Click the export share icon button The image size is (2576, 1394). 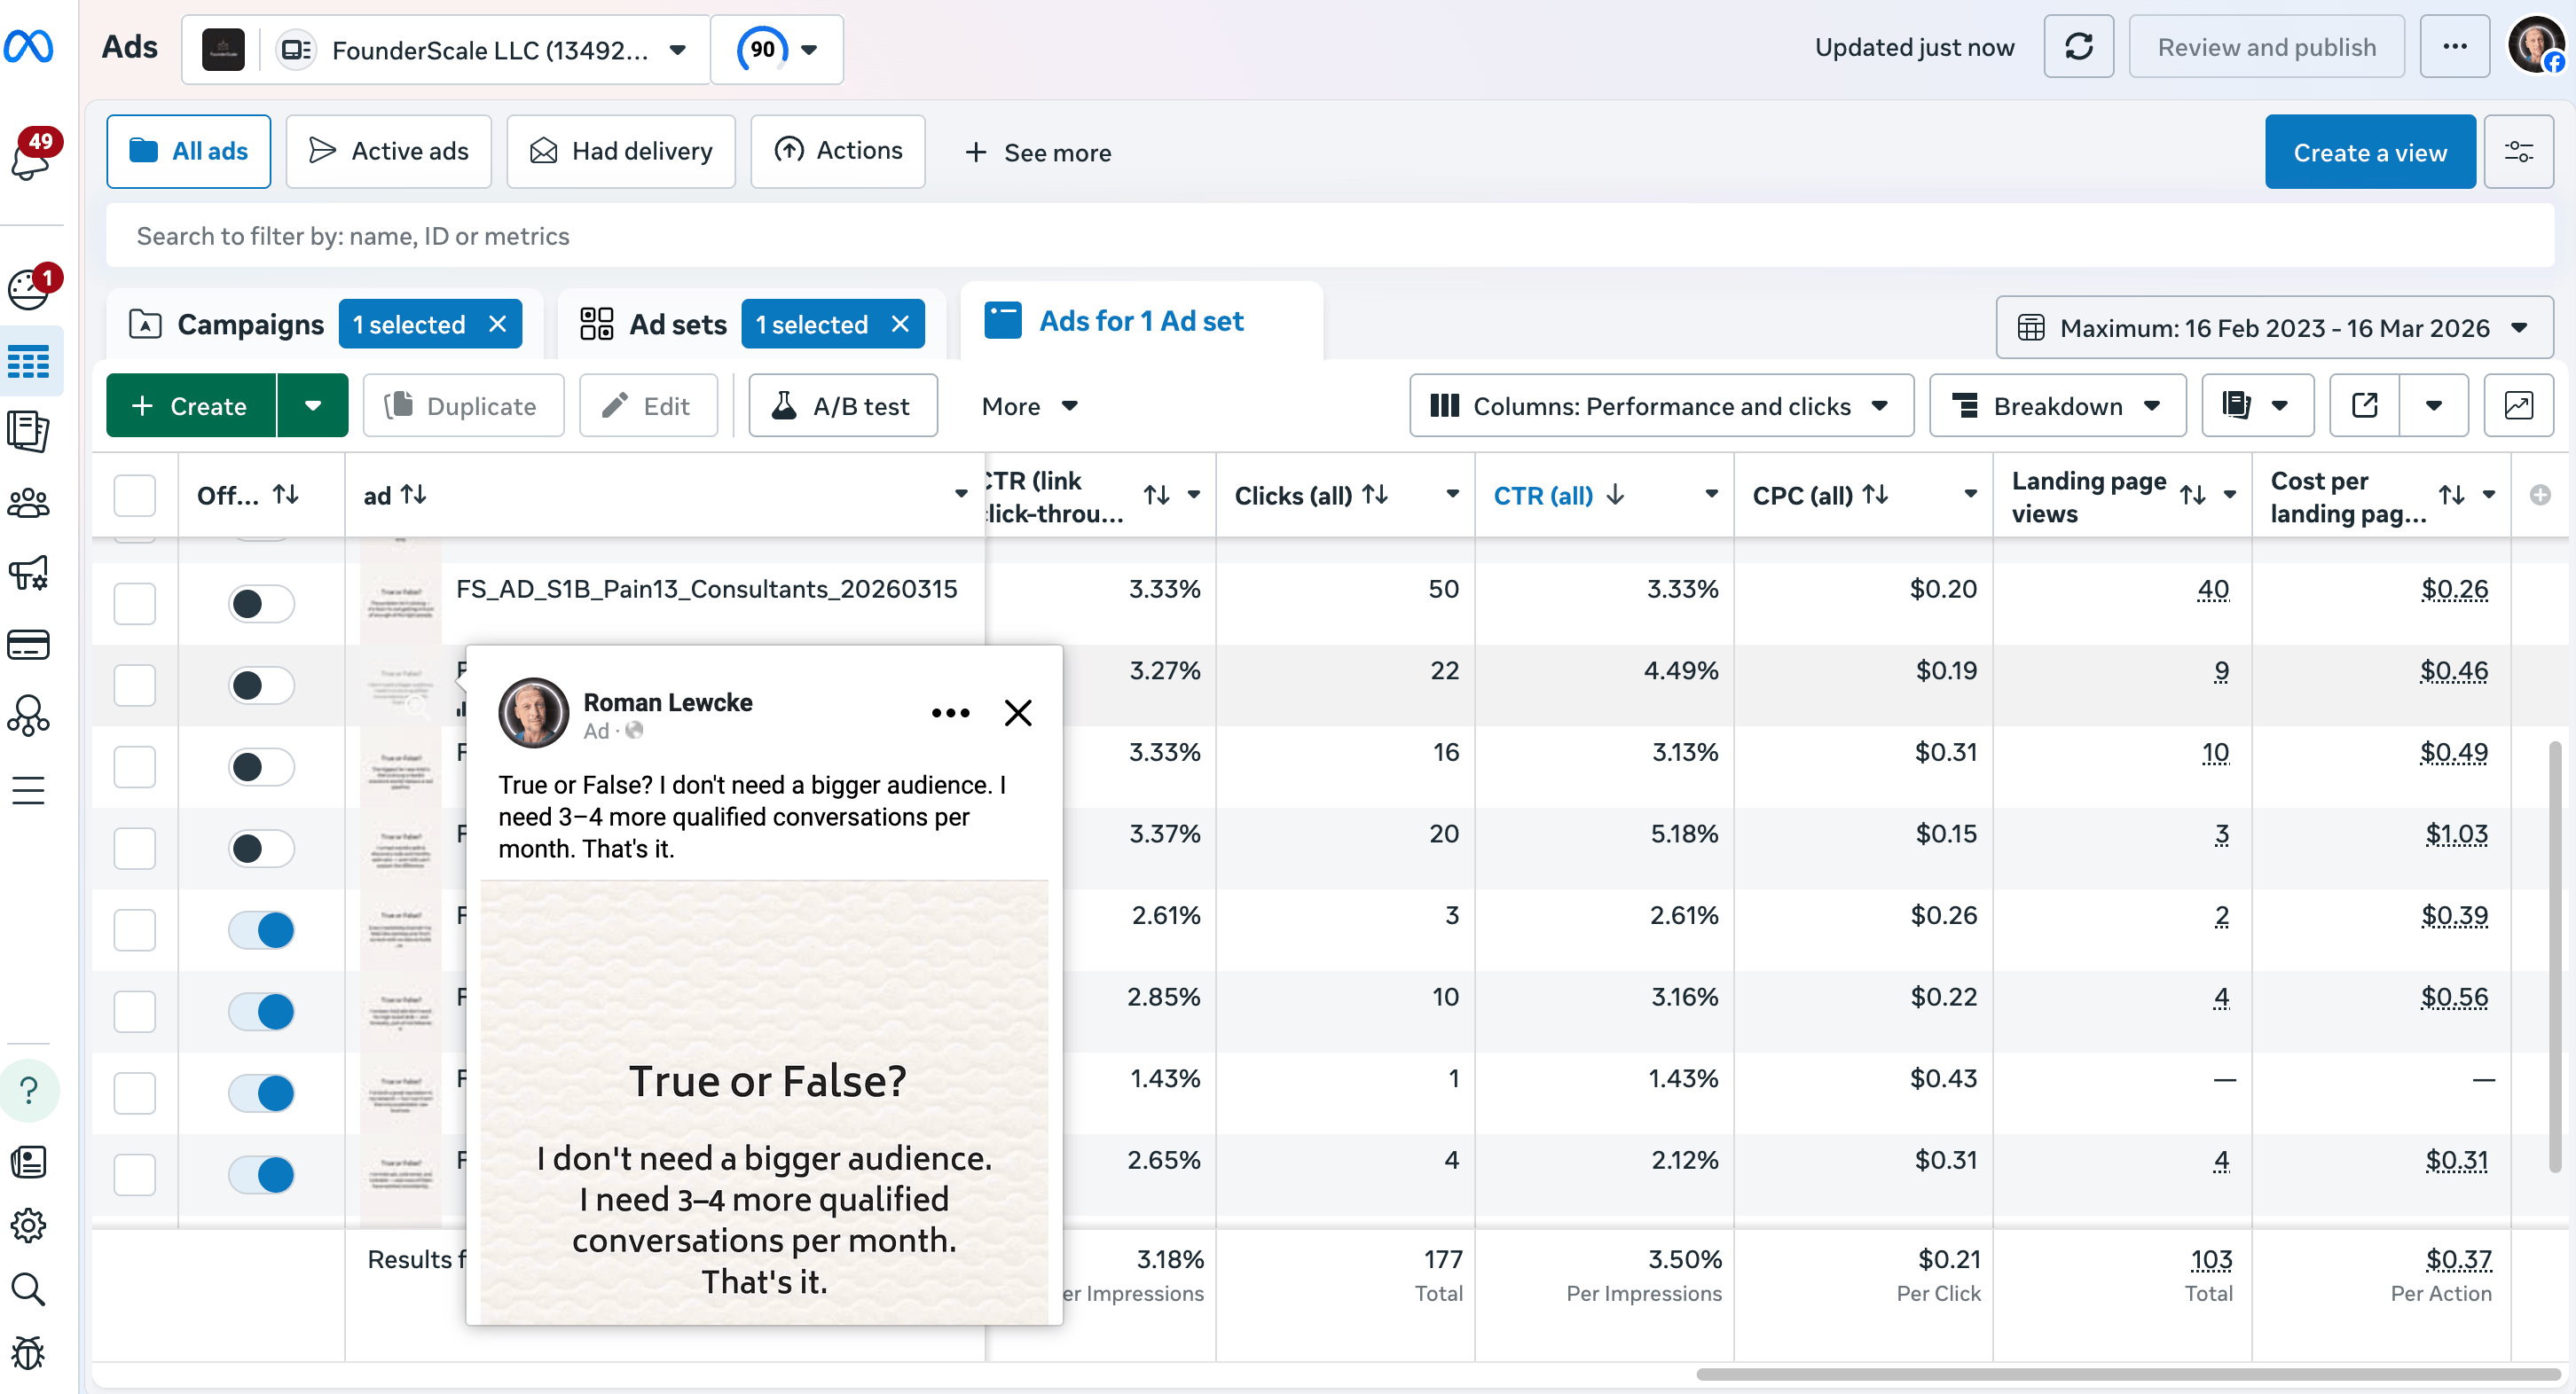2364,405
